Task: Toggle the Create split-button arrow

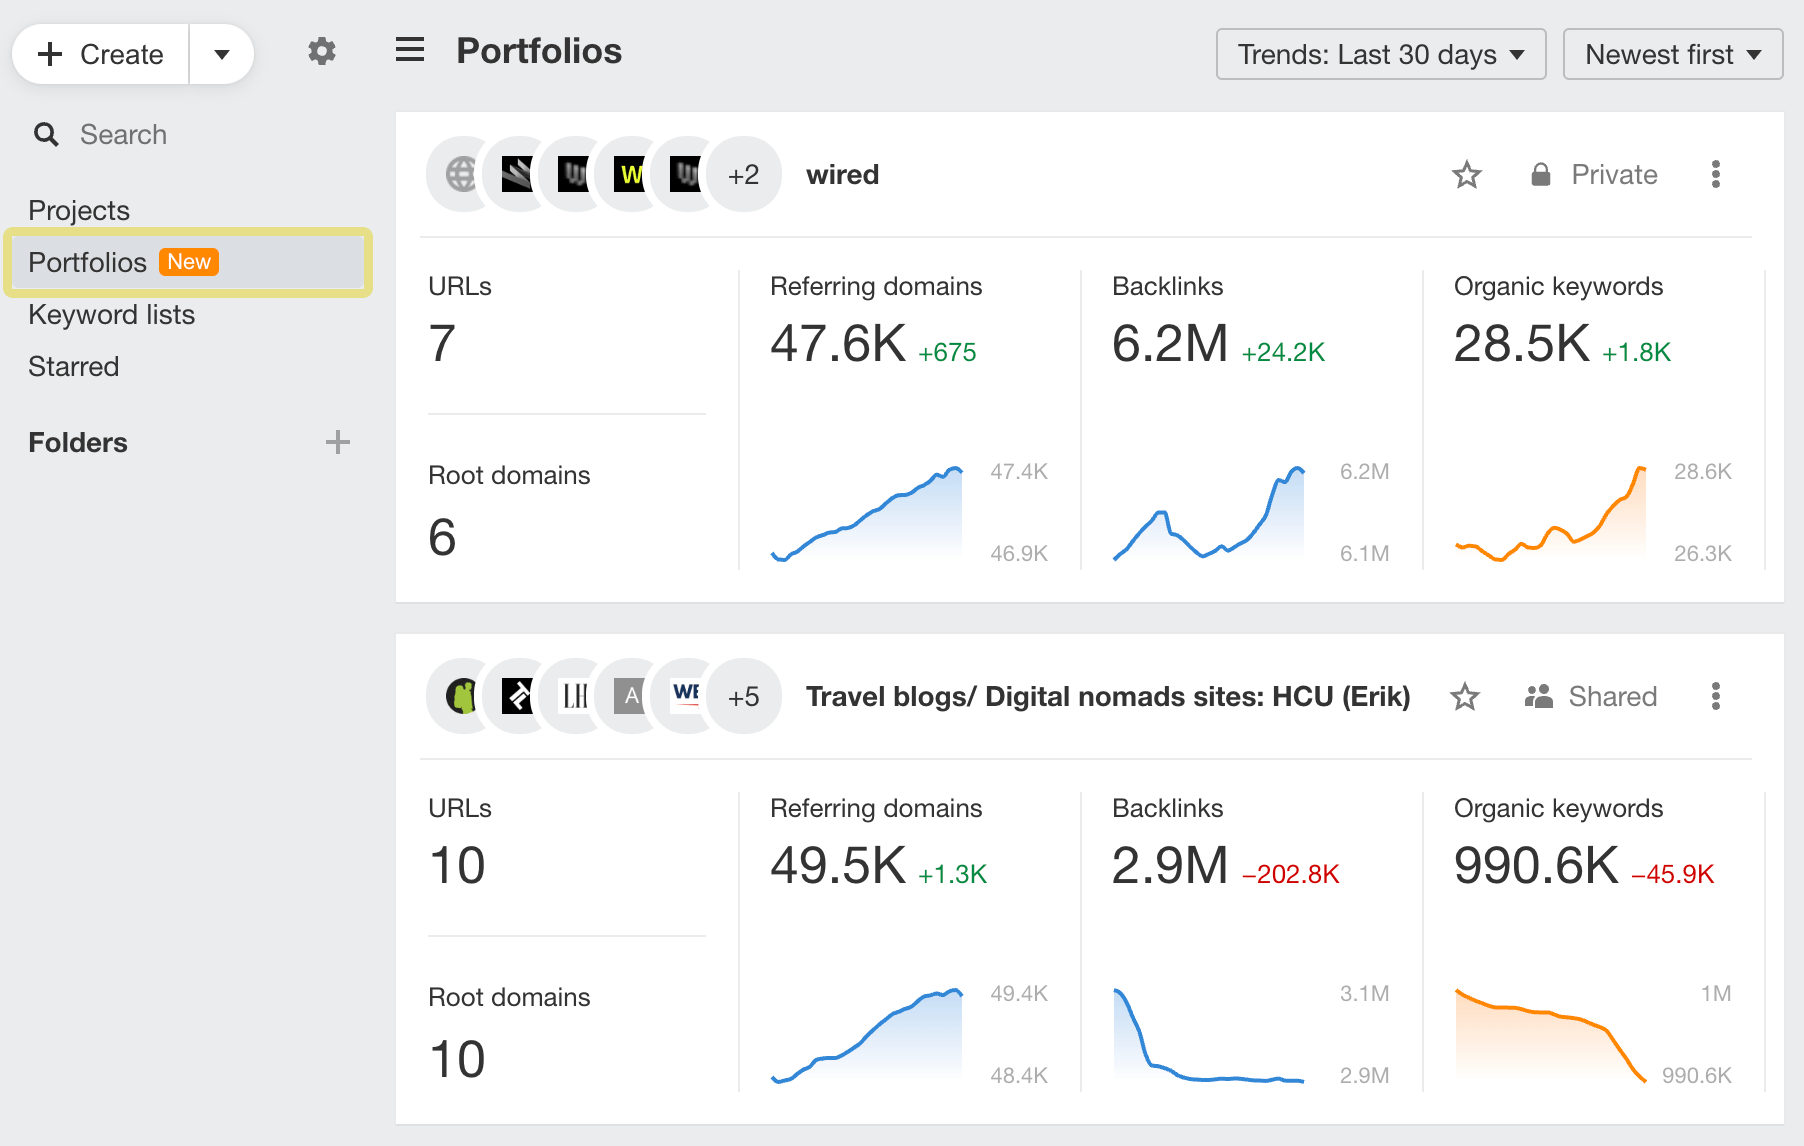Action: coord(222,54)
